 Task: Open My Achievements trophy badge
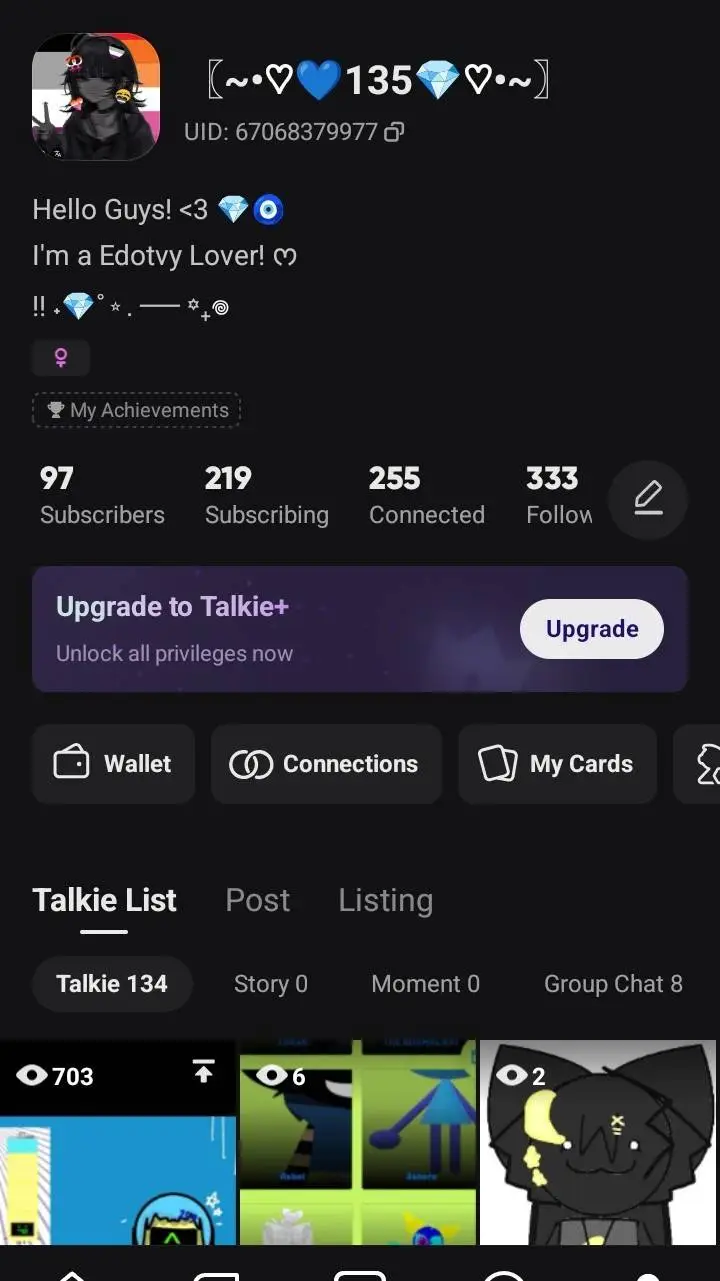tap(137, 410)
